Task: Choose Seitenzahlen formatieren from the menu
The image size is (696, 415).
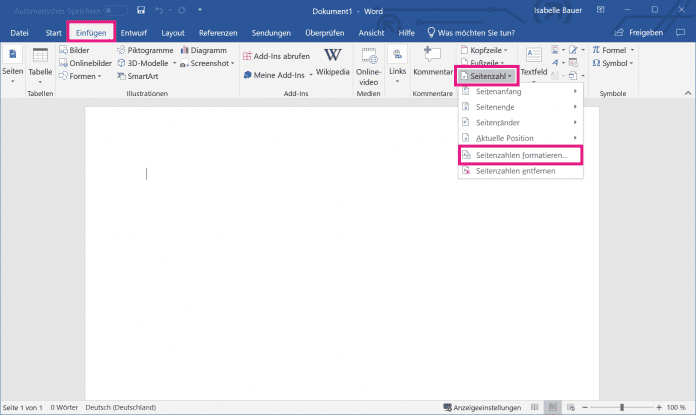Action: pos(520,155)
